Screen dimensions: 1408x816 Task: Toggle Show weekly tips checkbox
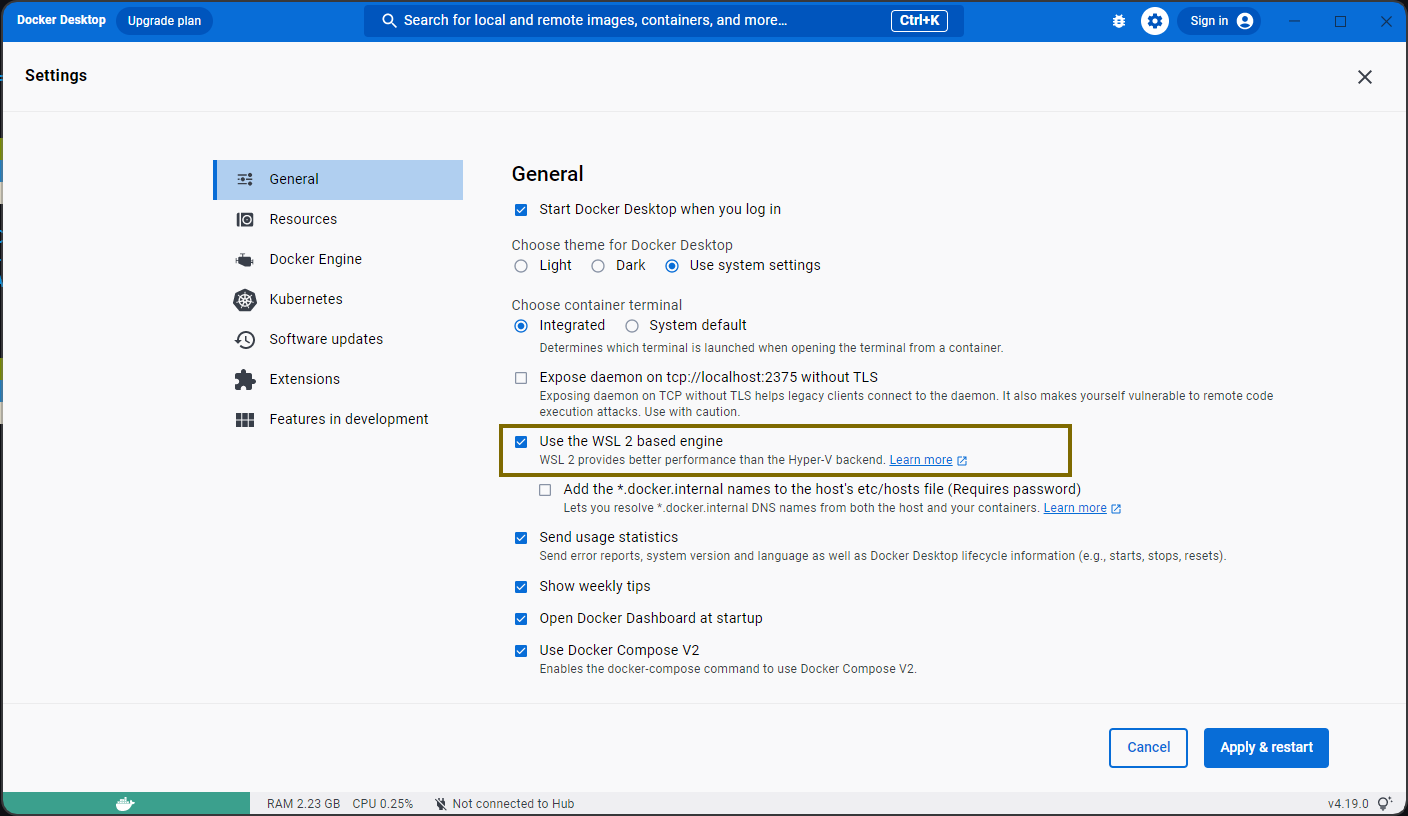coord(521,587)
